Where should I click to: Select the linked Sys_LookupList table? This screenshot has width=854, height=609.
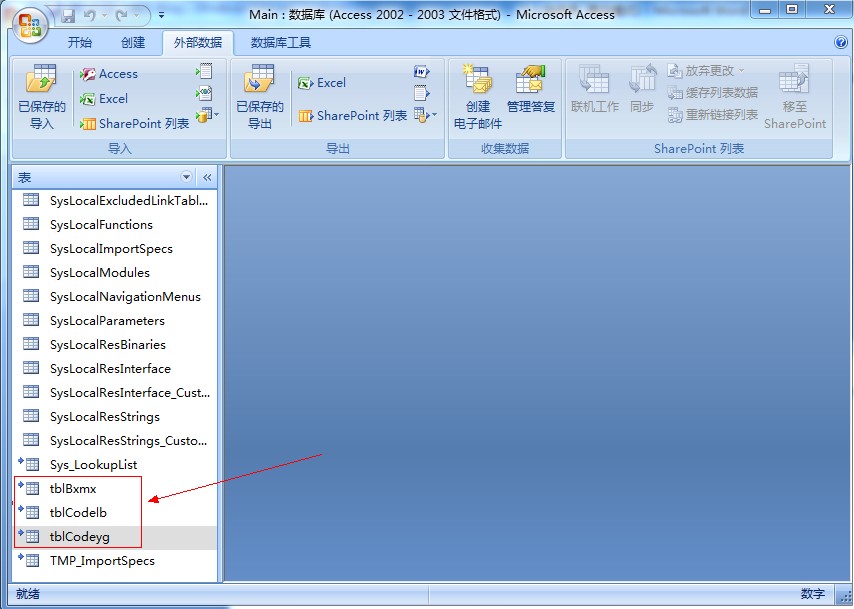[x=115, y=464]
